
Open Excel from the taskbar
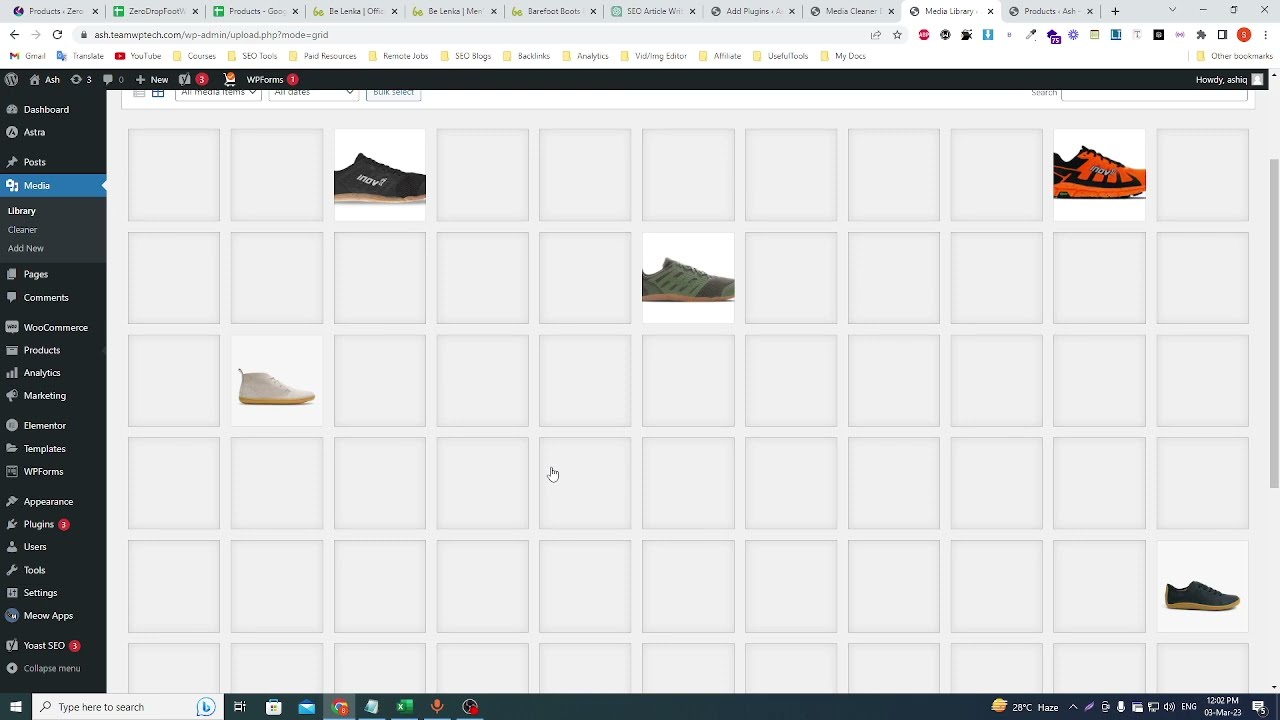pos(404,707)
